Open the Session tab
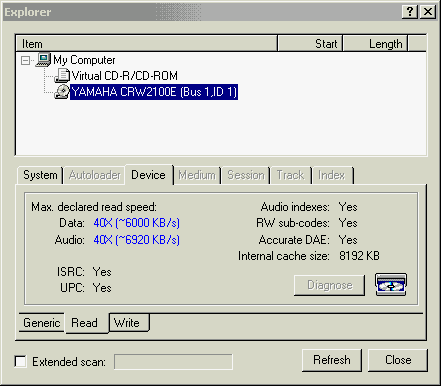Viewport: 441px width, 386px height. [x=246, y=175]
